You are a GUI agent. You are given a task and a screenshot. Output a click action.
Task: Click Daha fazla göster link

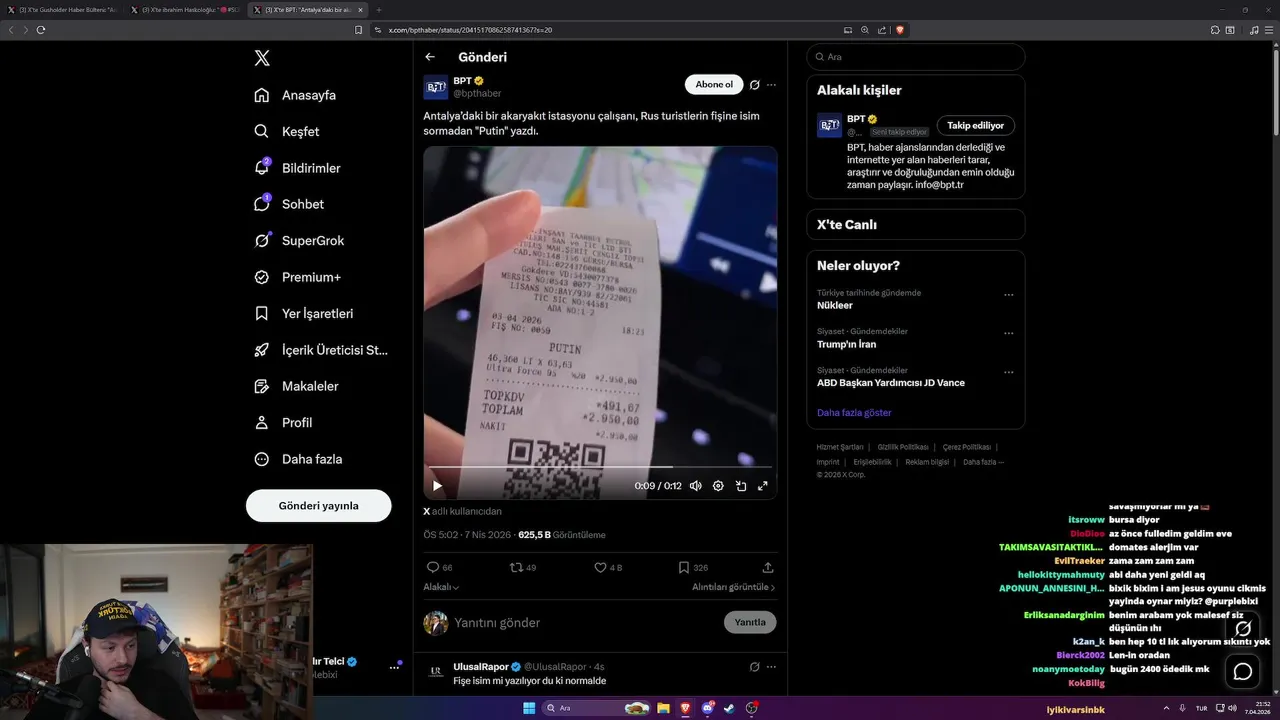[854, 412]
